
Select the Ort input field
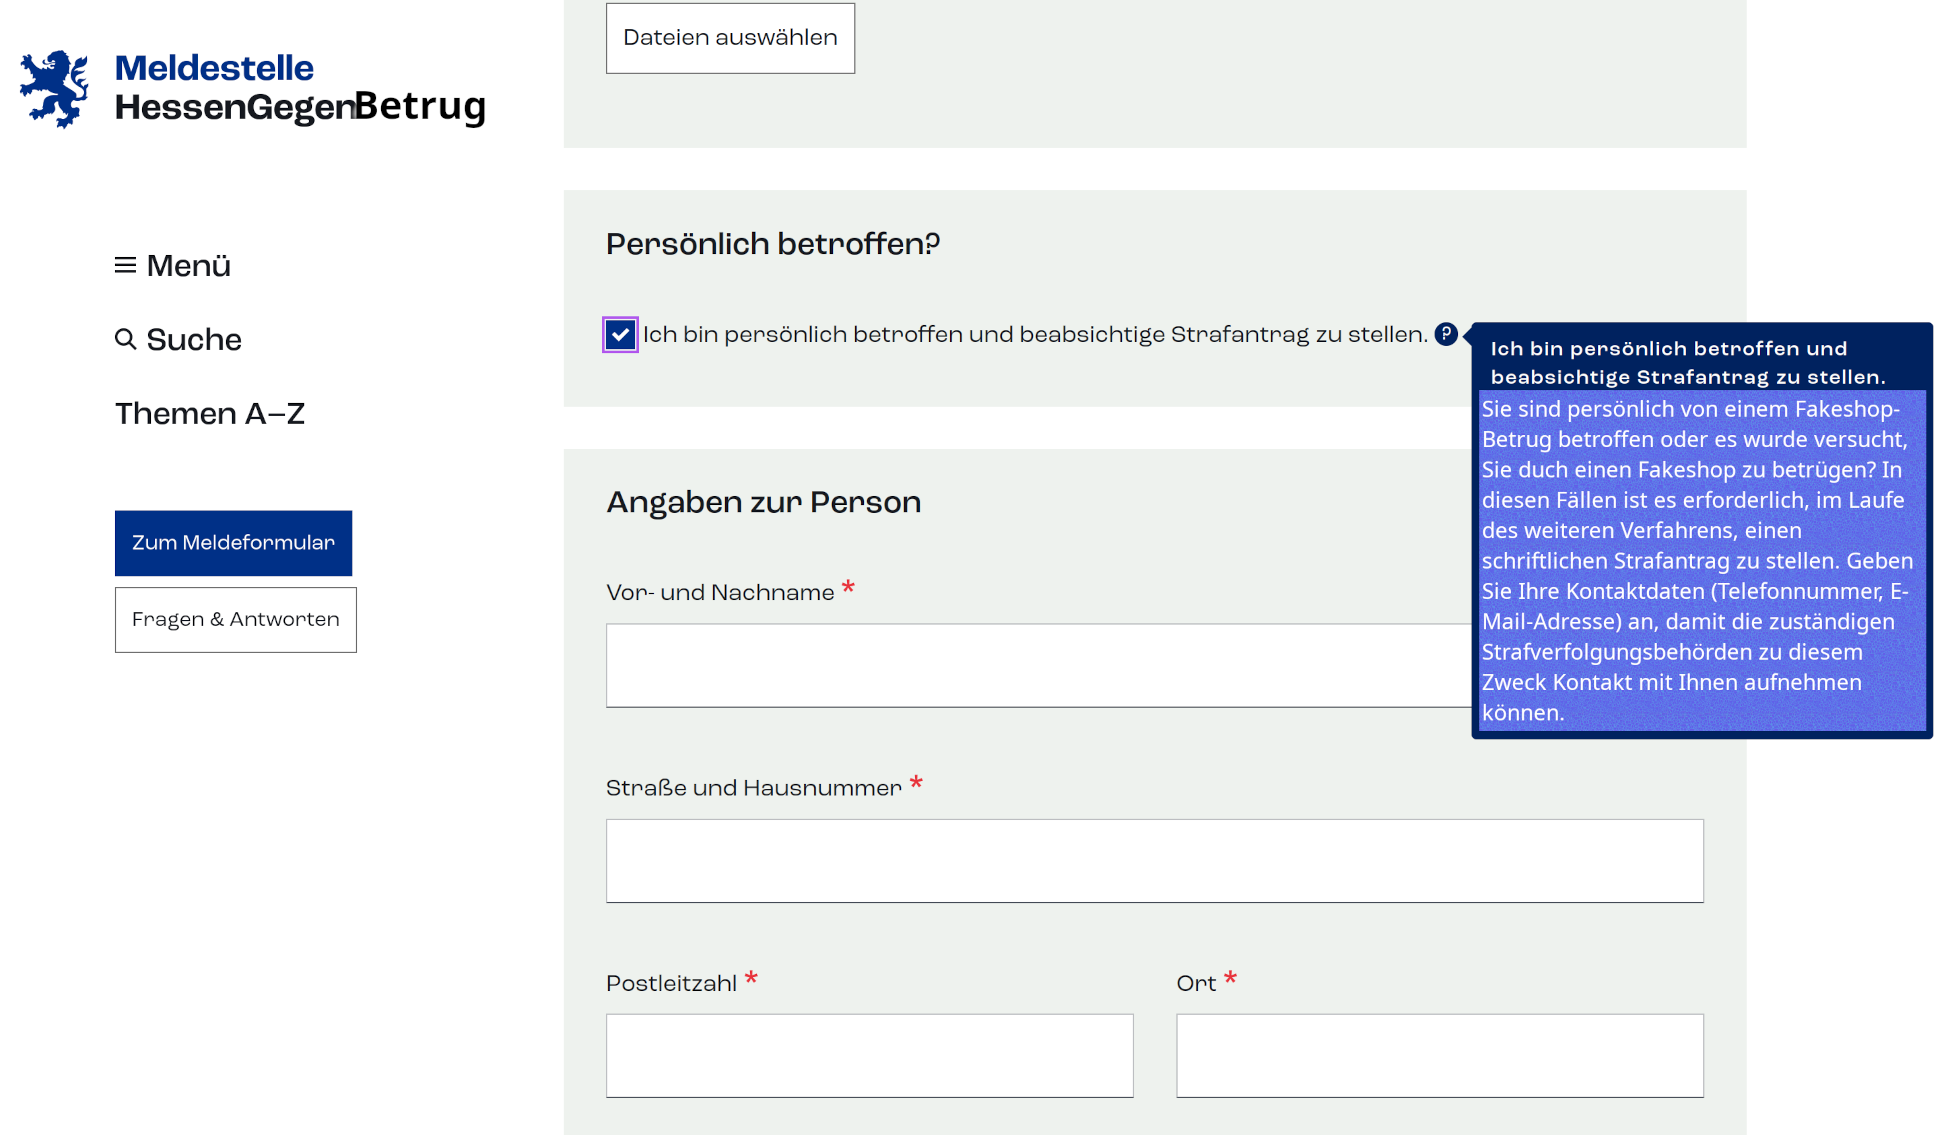pyautogui.click(x=1439, y=1056)
